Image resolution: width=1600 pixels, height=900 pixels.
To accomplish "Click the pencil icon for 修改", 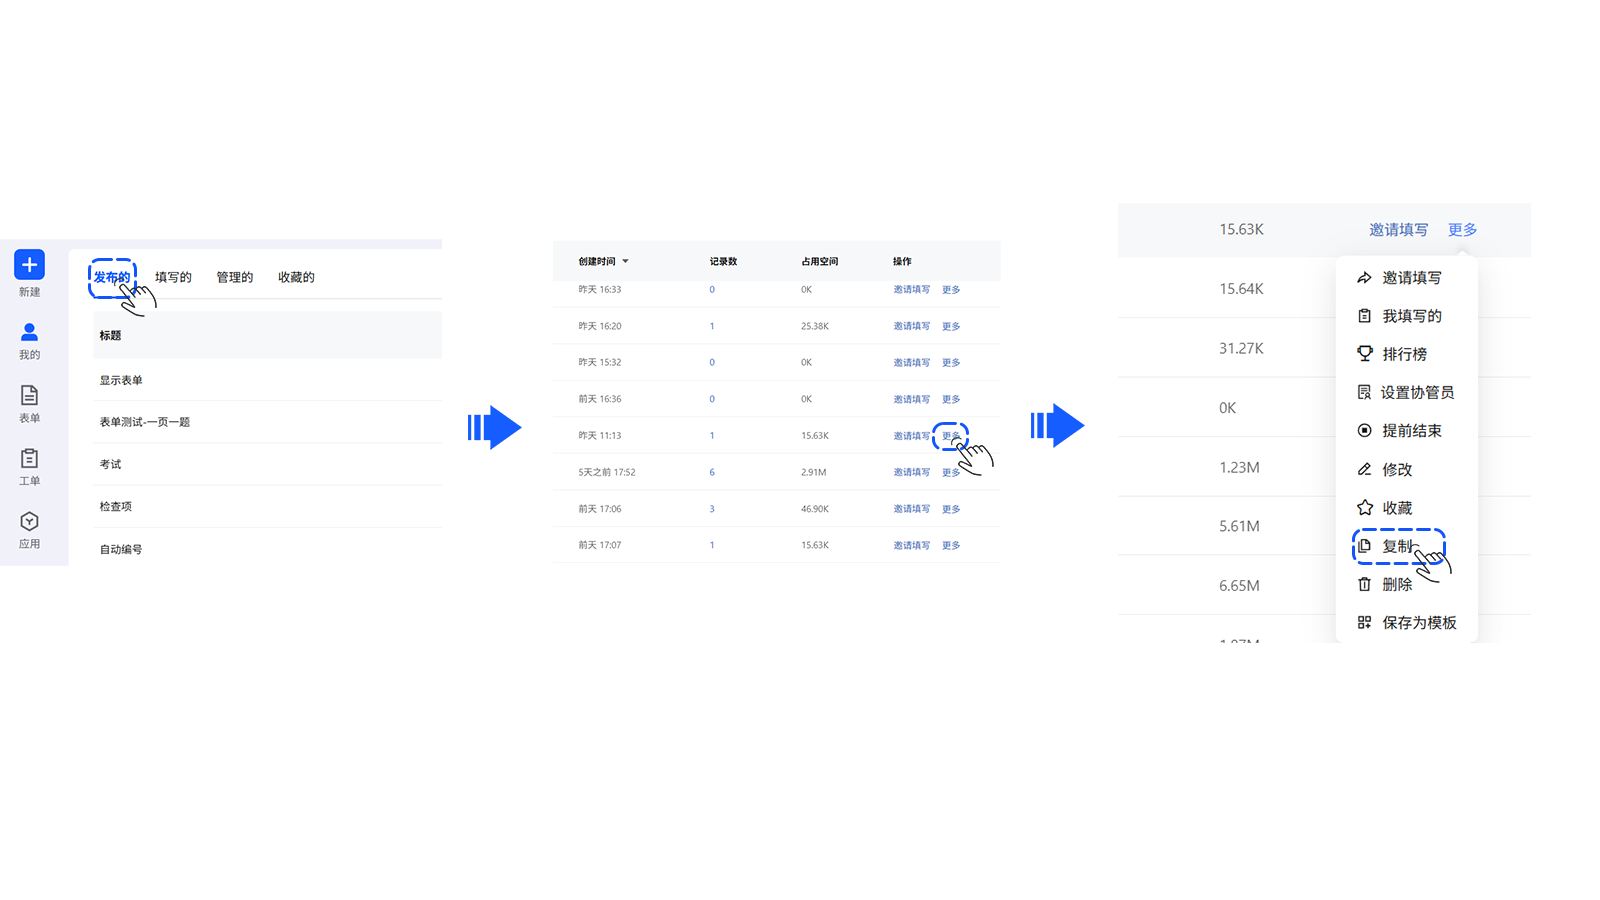I will tap(1364, 470).
